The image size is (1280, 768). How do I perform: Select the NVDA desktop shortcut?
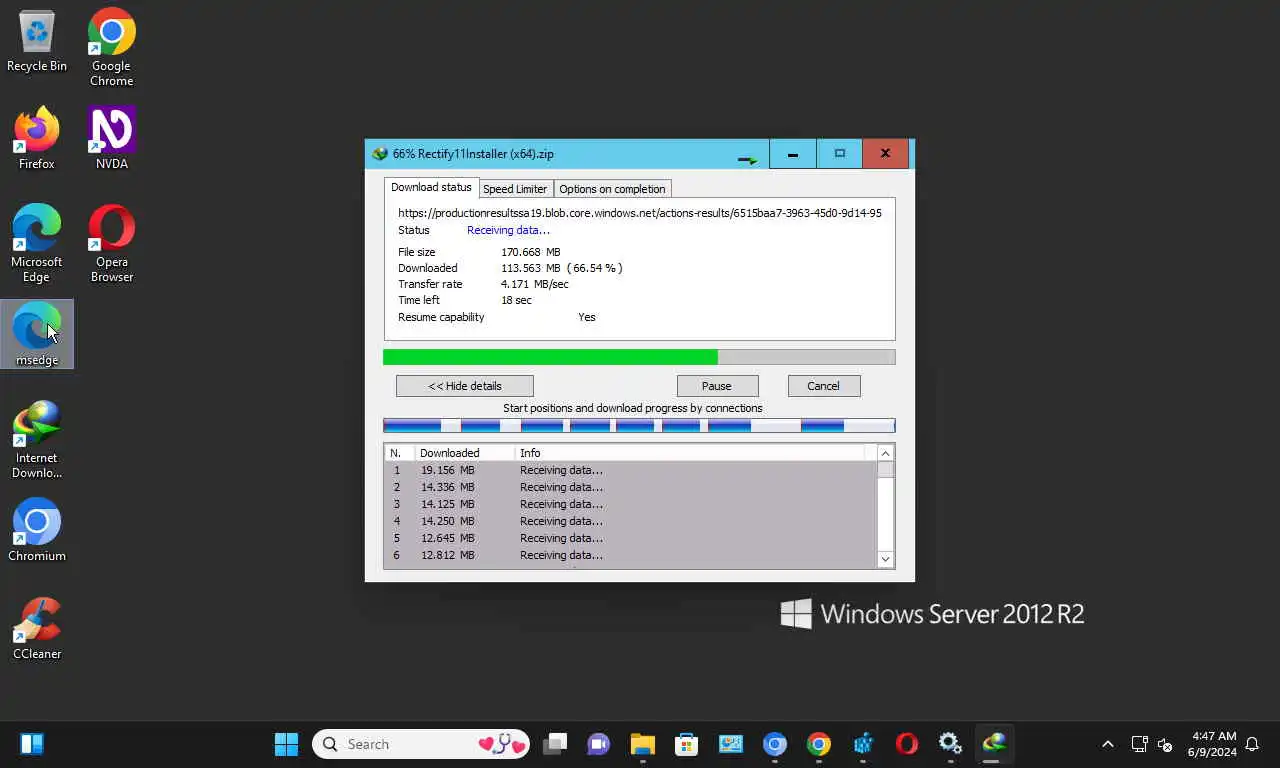[112, 138]
